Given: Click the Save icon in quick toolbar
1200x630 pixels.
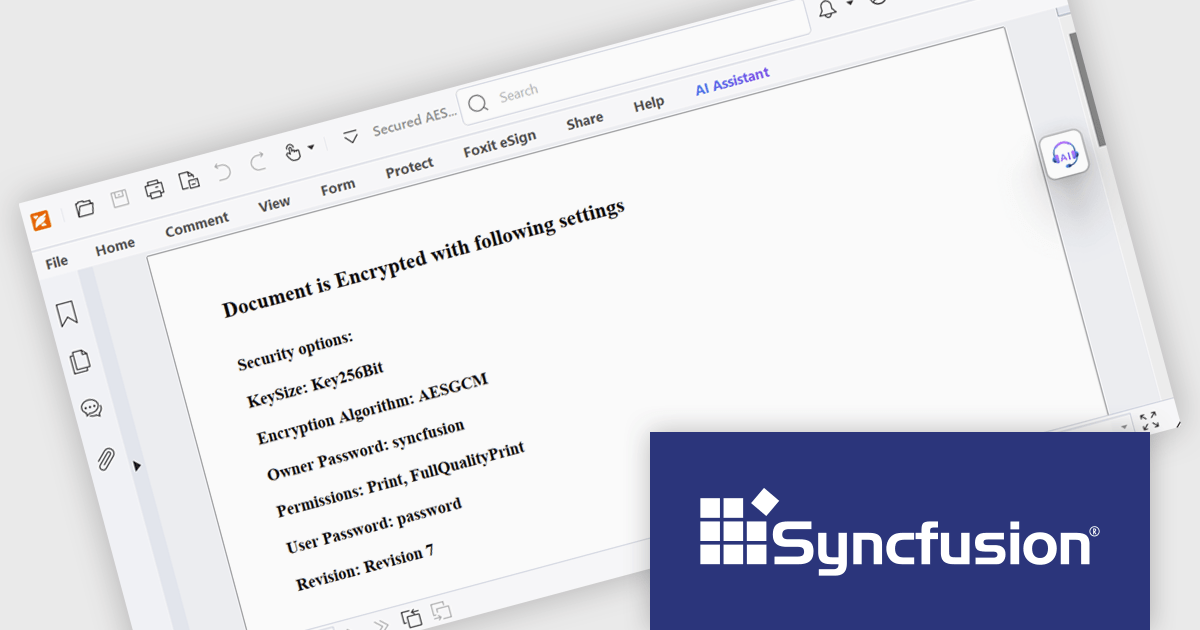Looking at the screenshot, I should pos(119,198).
